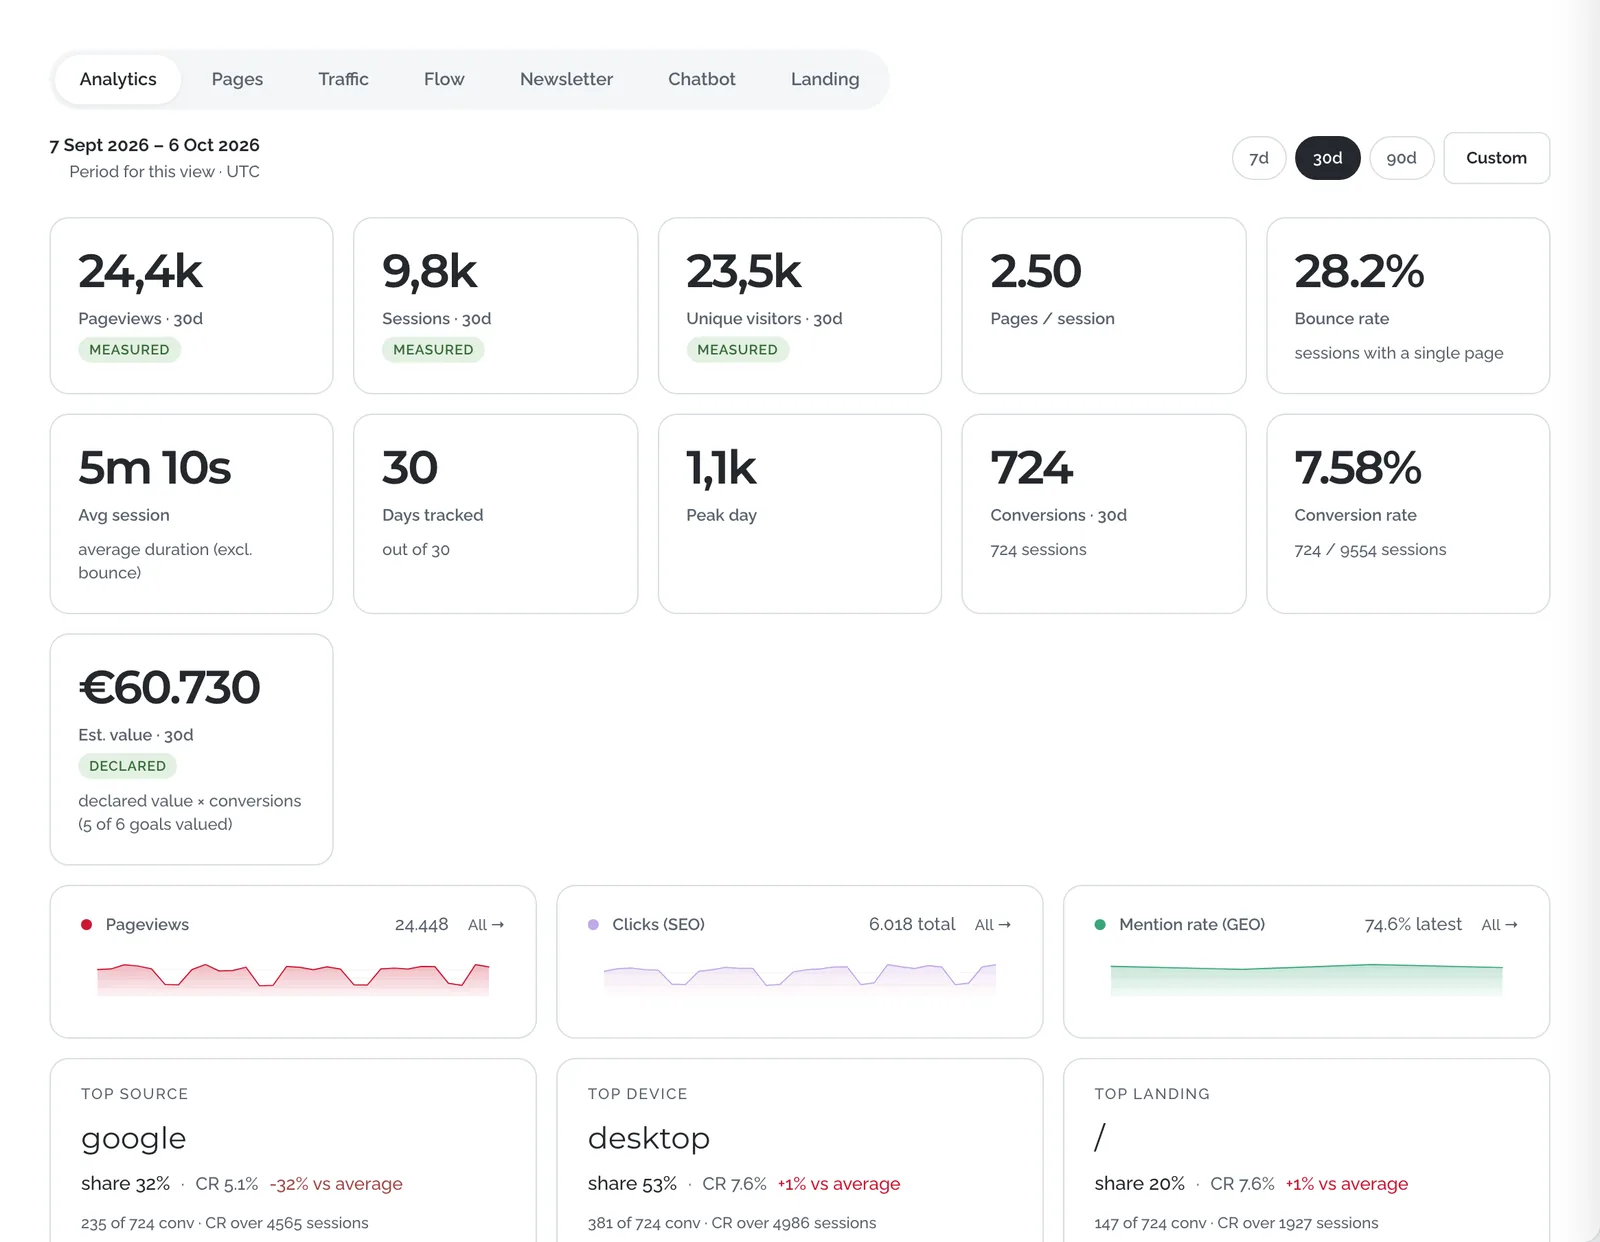The width and height of the screenshot is (1600, 1242).
Task: Click the desktop top device name
Action: pos(649,1138)
